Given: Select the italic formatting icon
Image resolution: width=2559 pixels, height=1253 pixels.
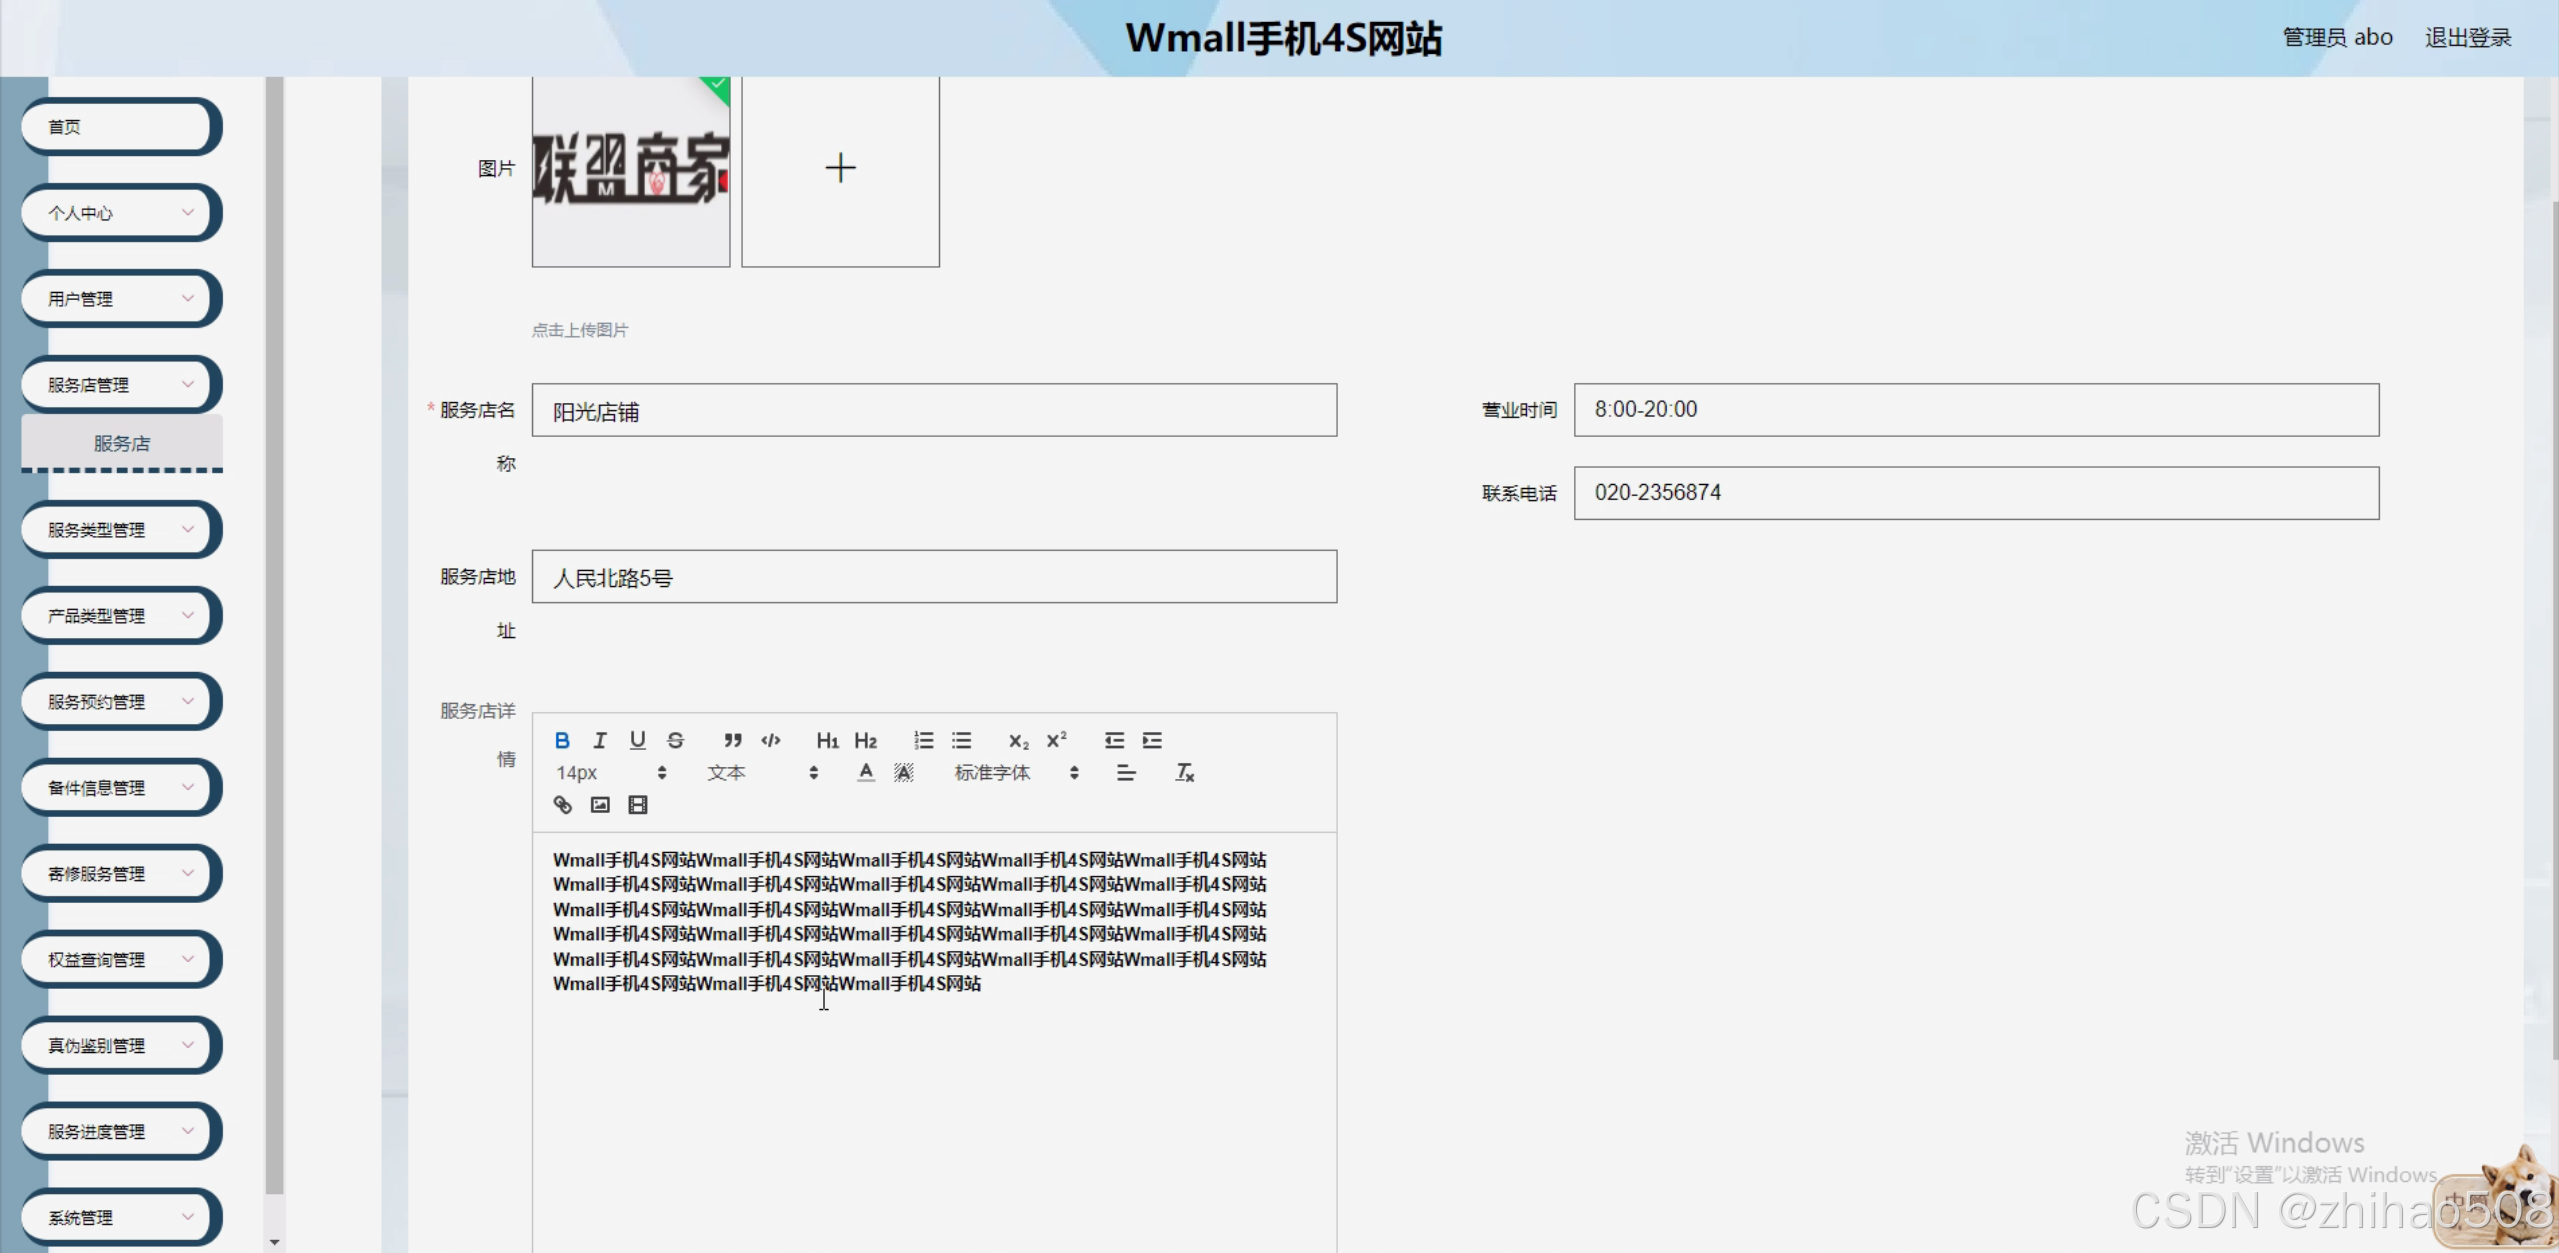Looking at the screenshot, I should pyautogui.click(x=599, y=740).
